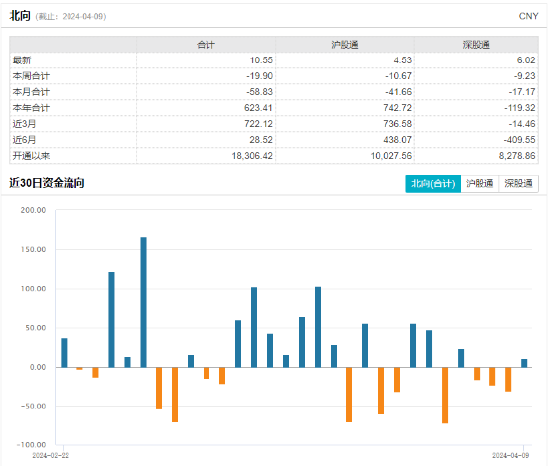Click the 200.00 y-axis label
Screen dimensions: 550x467
pos(33,211)
